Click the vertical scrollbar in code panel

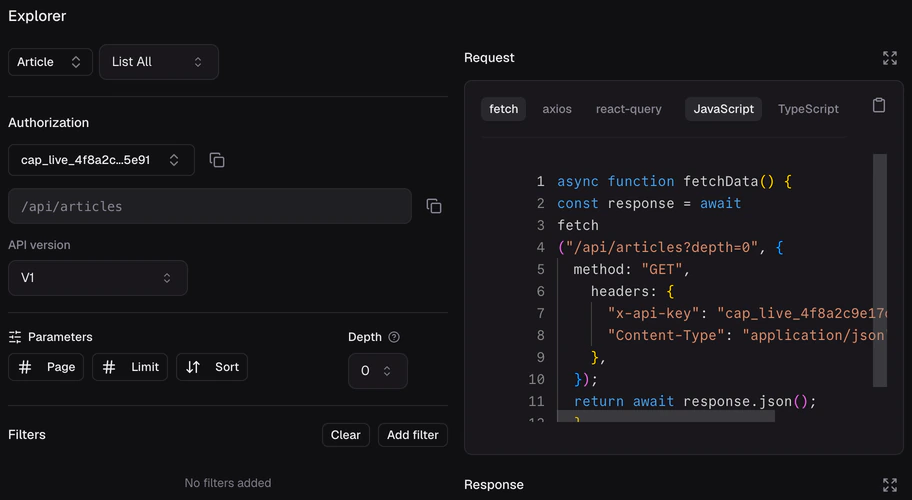click(x=879, y=270)
